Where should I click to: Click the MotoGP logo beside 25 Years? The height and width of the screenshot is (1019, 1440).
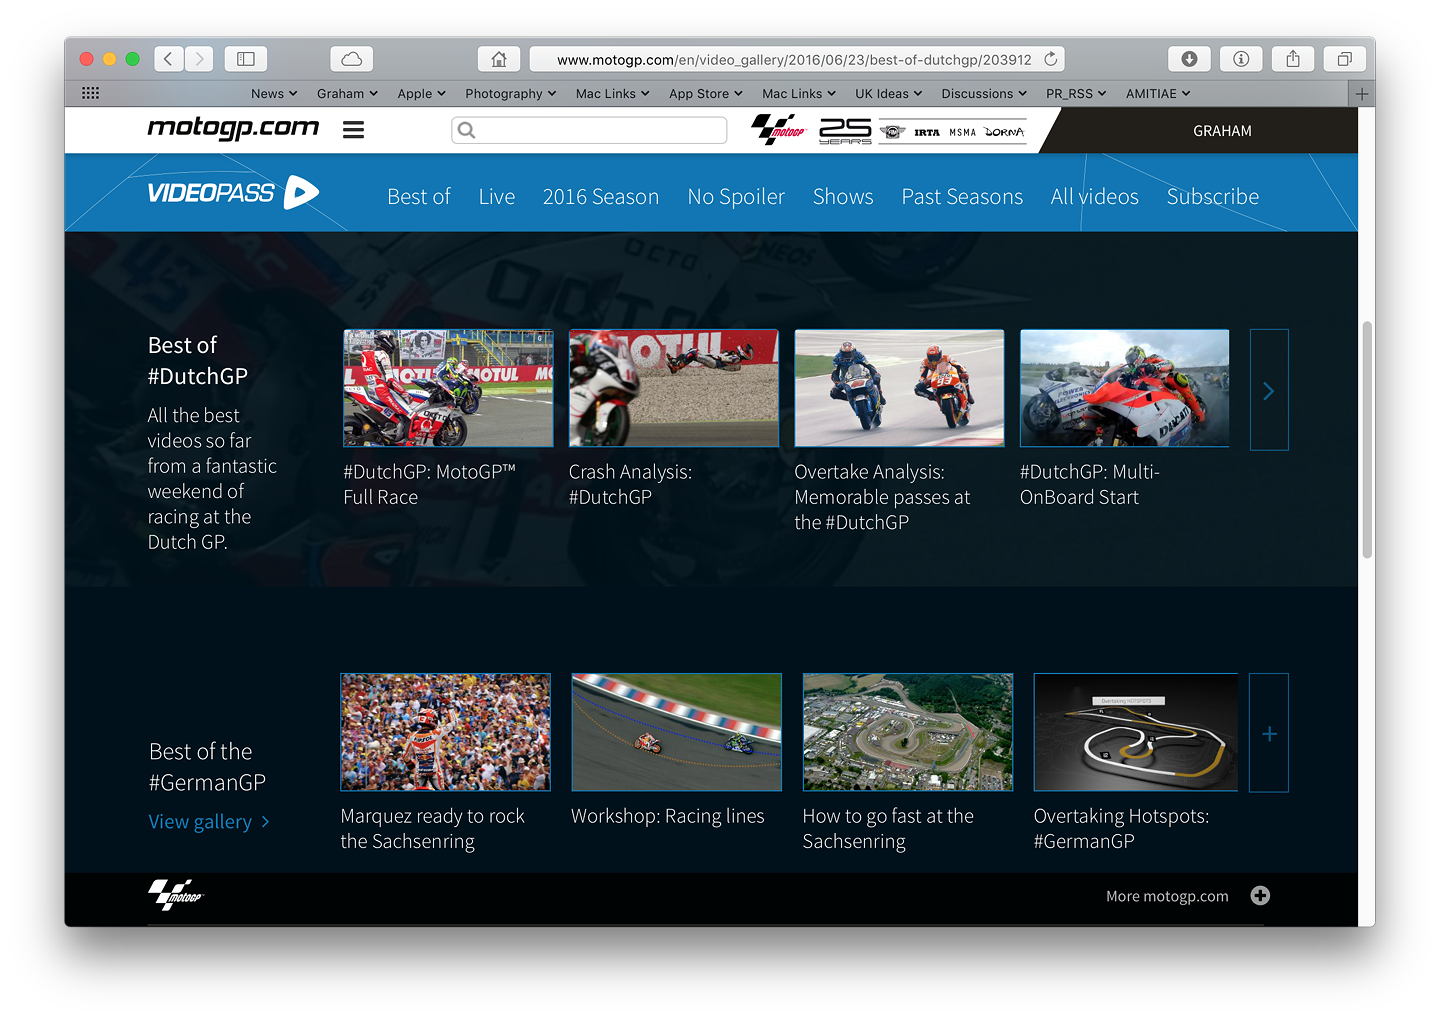779,130
